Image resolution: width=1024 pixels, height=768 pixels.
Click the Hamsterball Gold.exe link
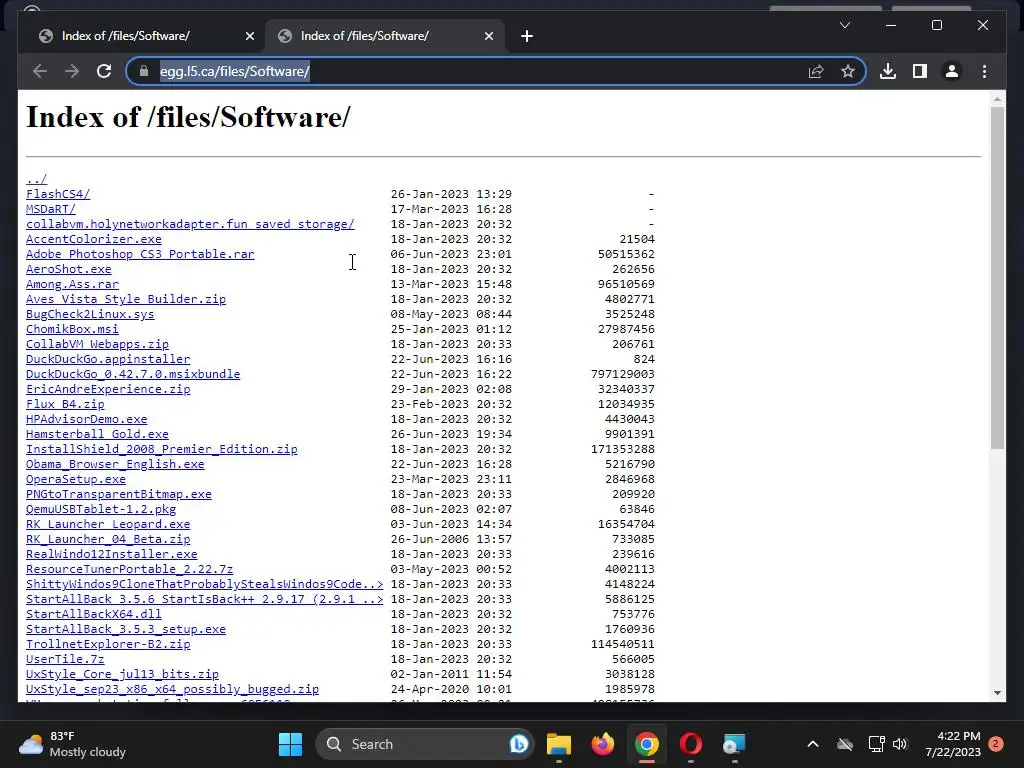click(x=97, y=434)
